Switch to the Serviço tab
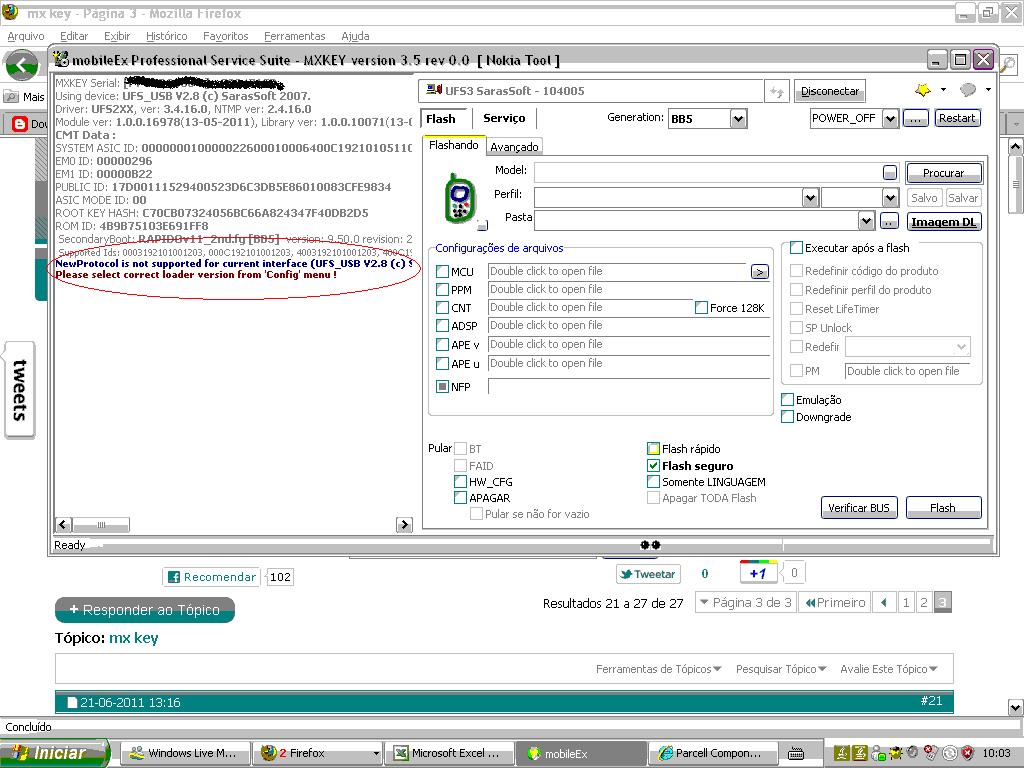1024x768 pixels. pyautogui.click(x=504, y=118)
